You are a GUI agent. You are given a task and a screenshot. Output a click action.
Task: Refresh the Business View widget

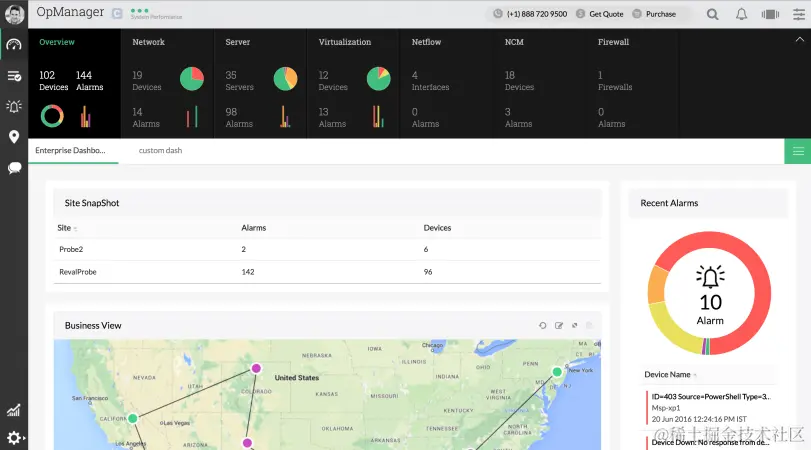(542, 325)
